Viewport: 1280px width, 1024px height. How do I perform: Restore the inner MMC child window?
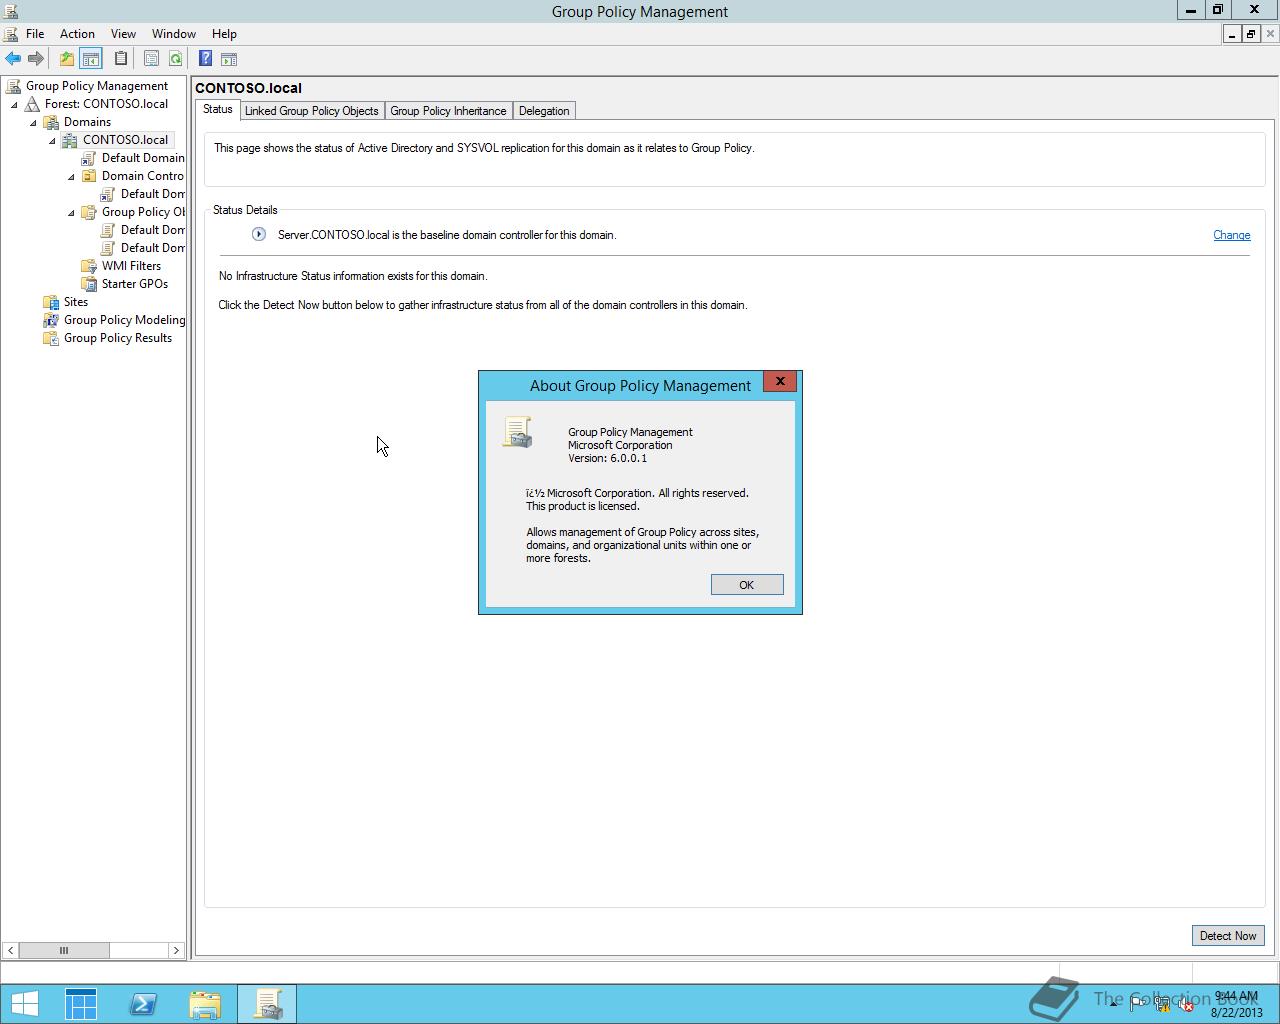1251,34
